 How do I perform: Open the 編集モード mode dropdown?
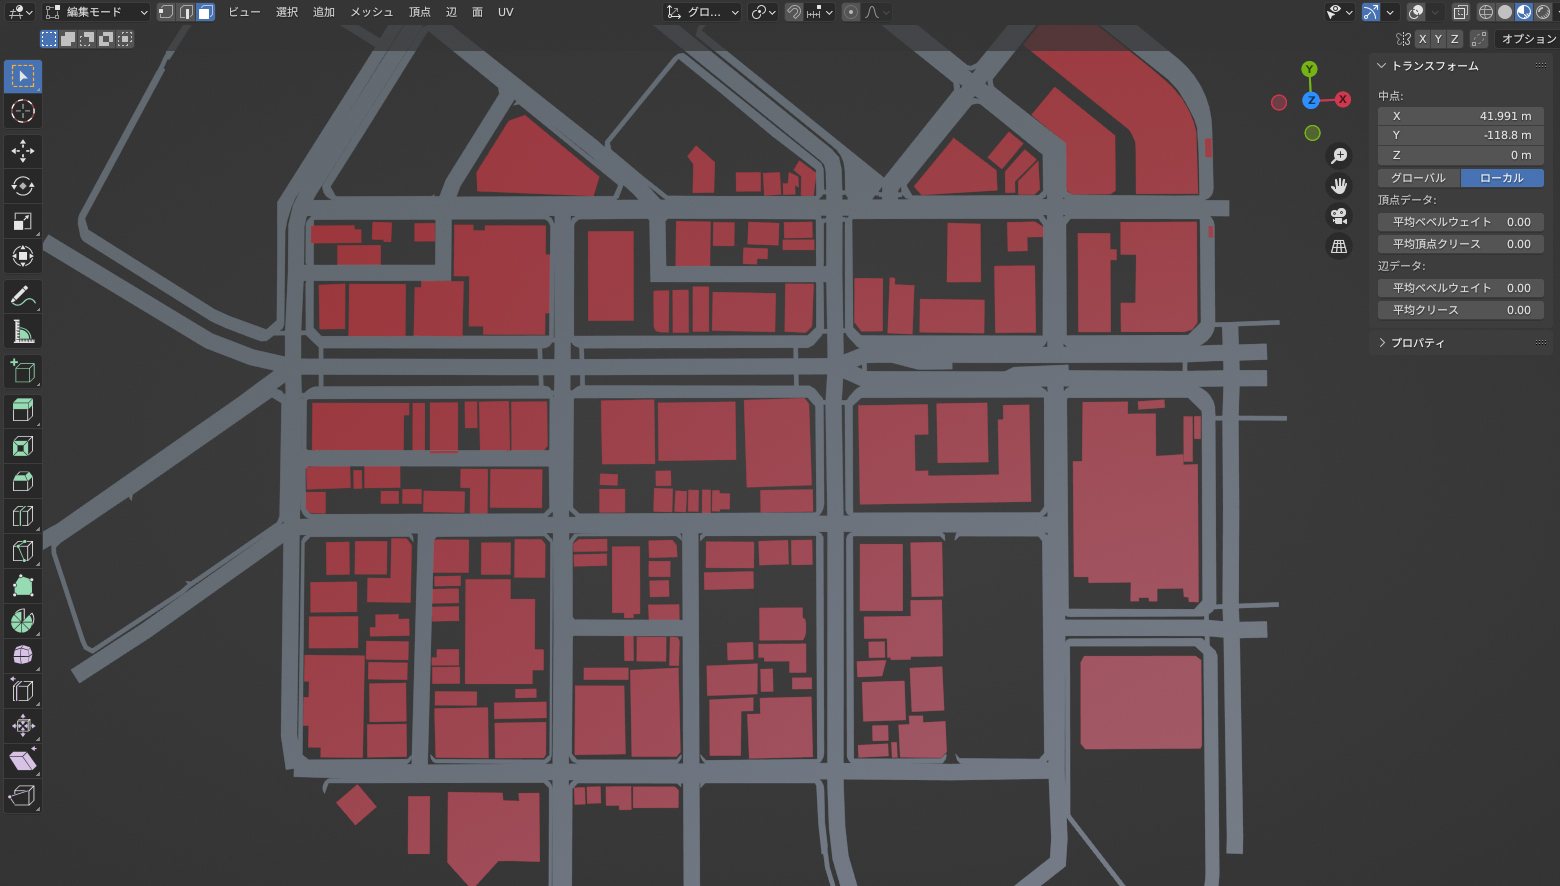[x=96, y=12]
